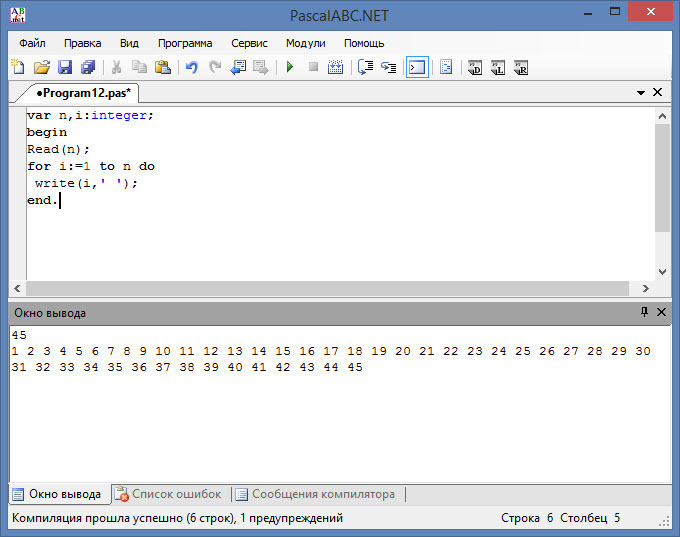Select the Program12.pas tab

point(83,93)
